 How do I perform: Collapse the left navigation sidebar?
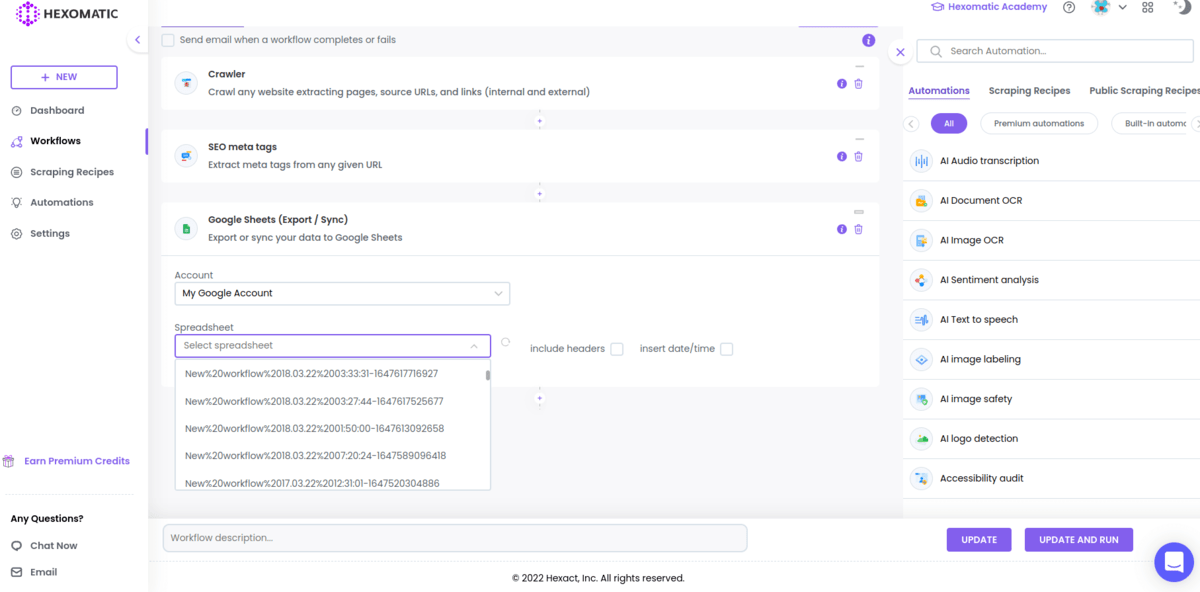[x=137, y=39]
